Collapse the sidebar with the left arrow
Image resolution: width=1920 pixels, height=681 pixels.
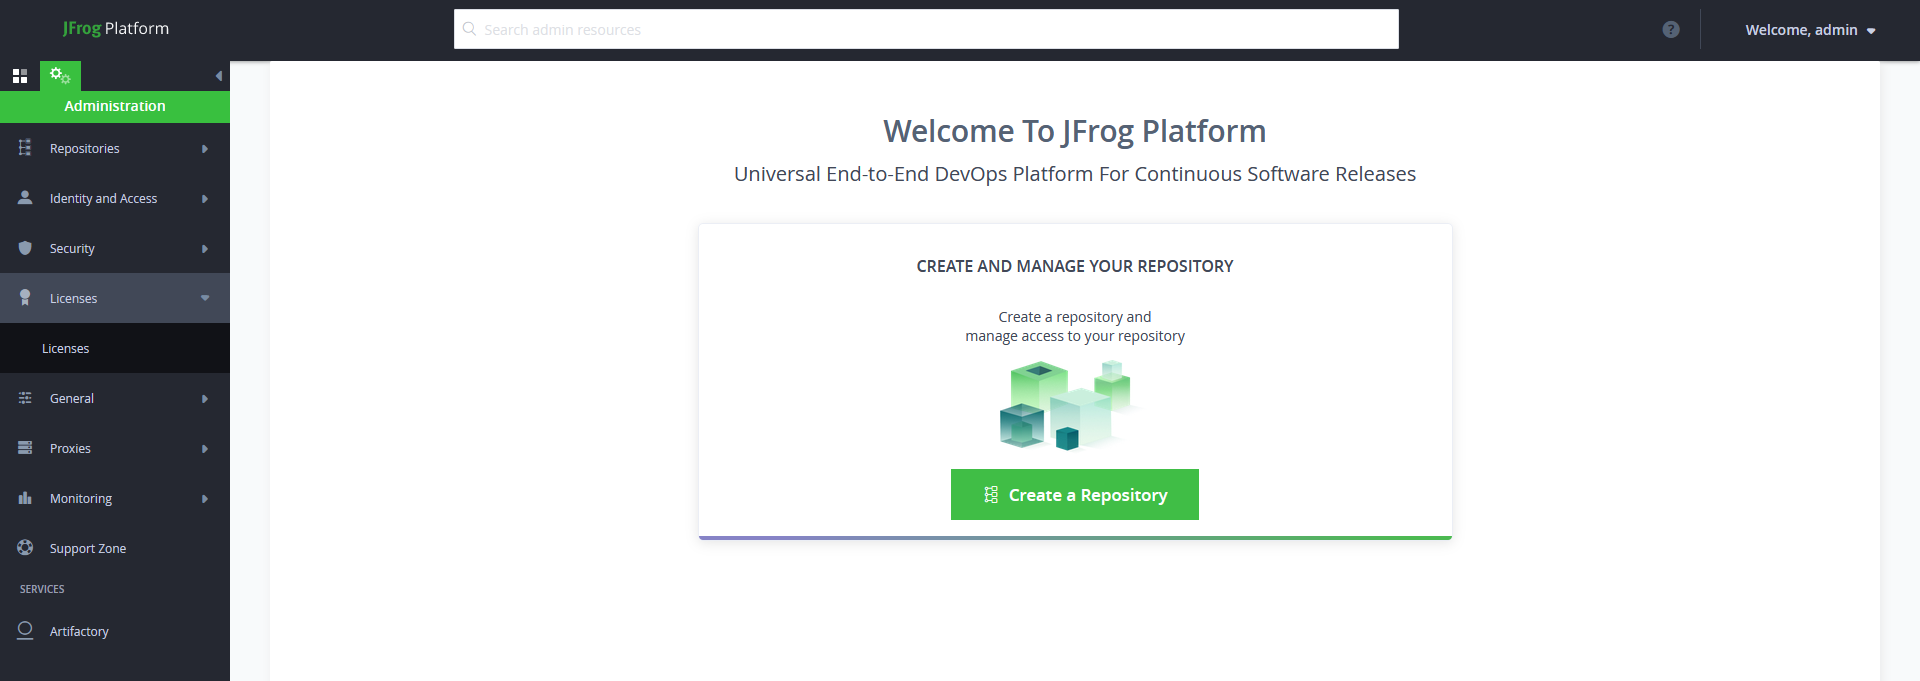point(218,76)
